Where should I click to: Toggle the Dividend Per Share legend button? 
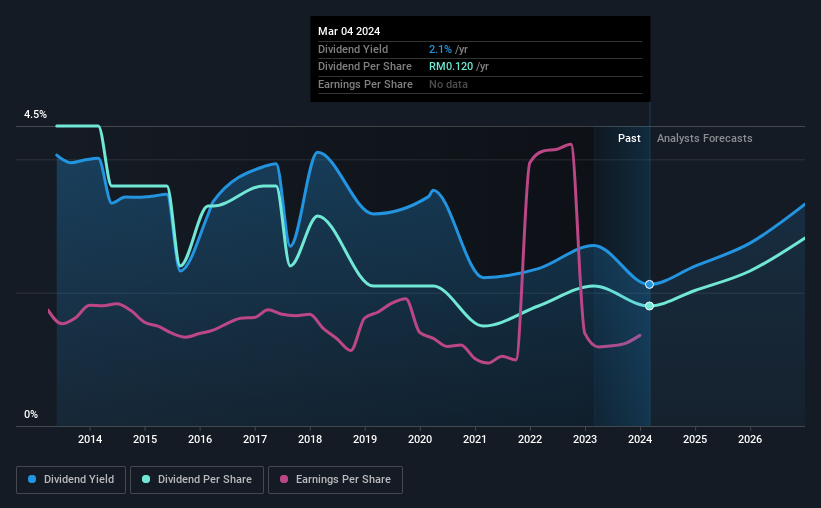pos(197,480)
